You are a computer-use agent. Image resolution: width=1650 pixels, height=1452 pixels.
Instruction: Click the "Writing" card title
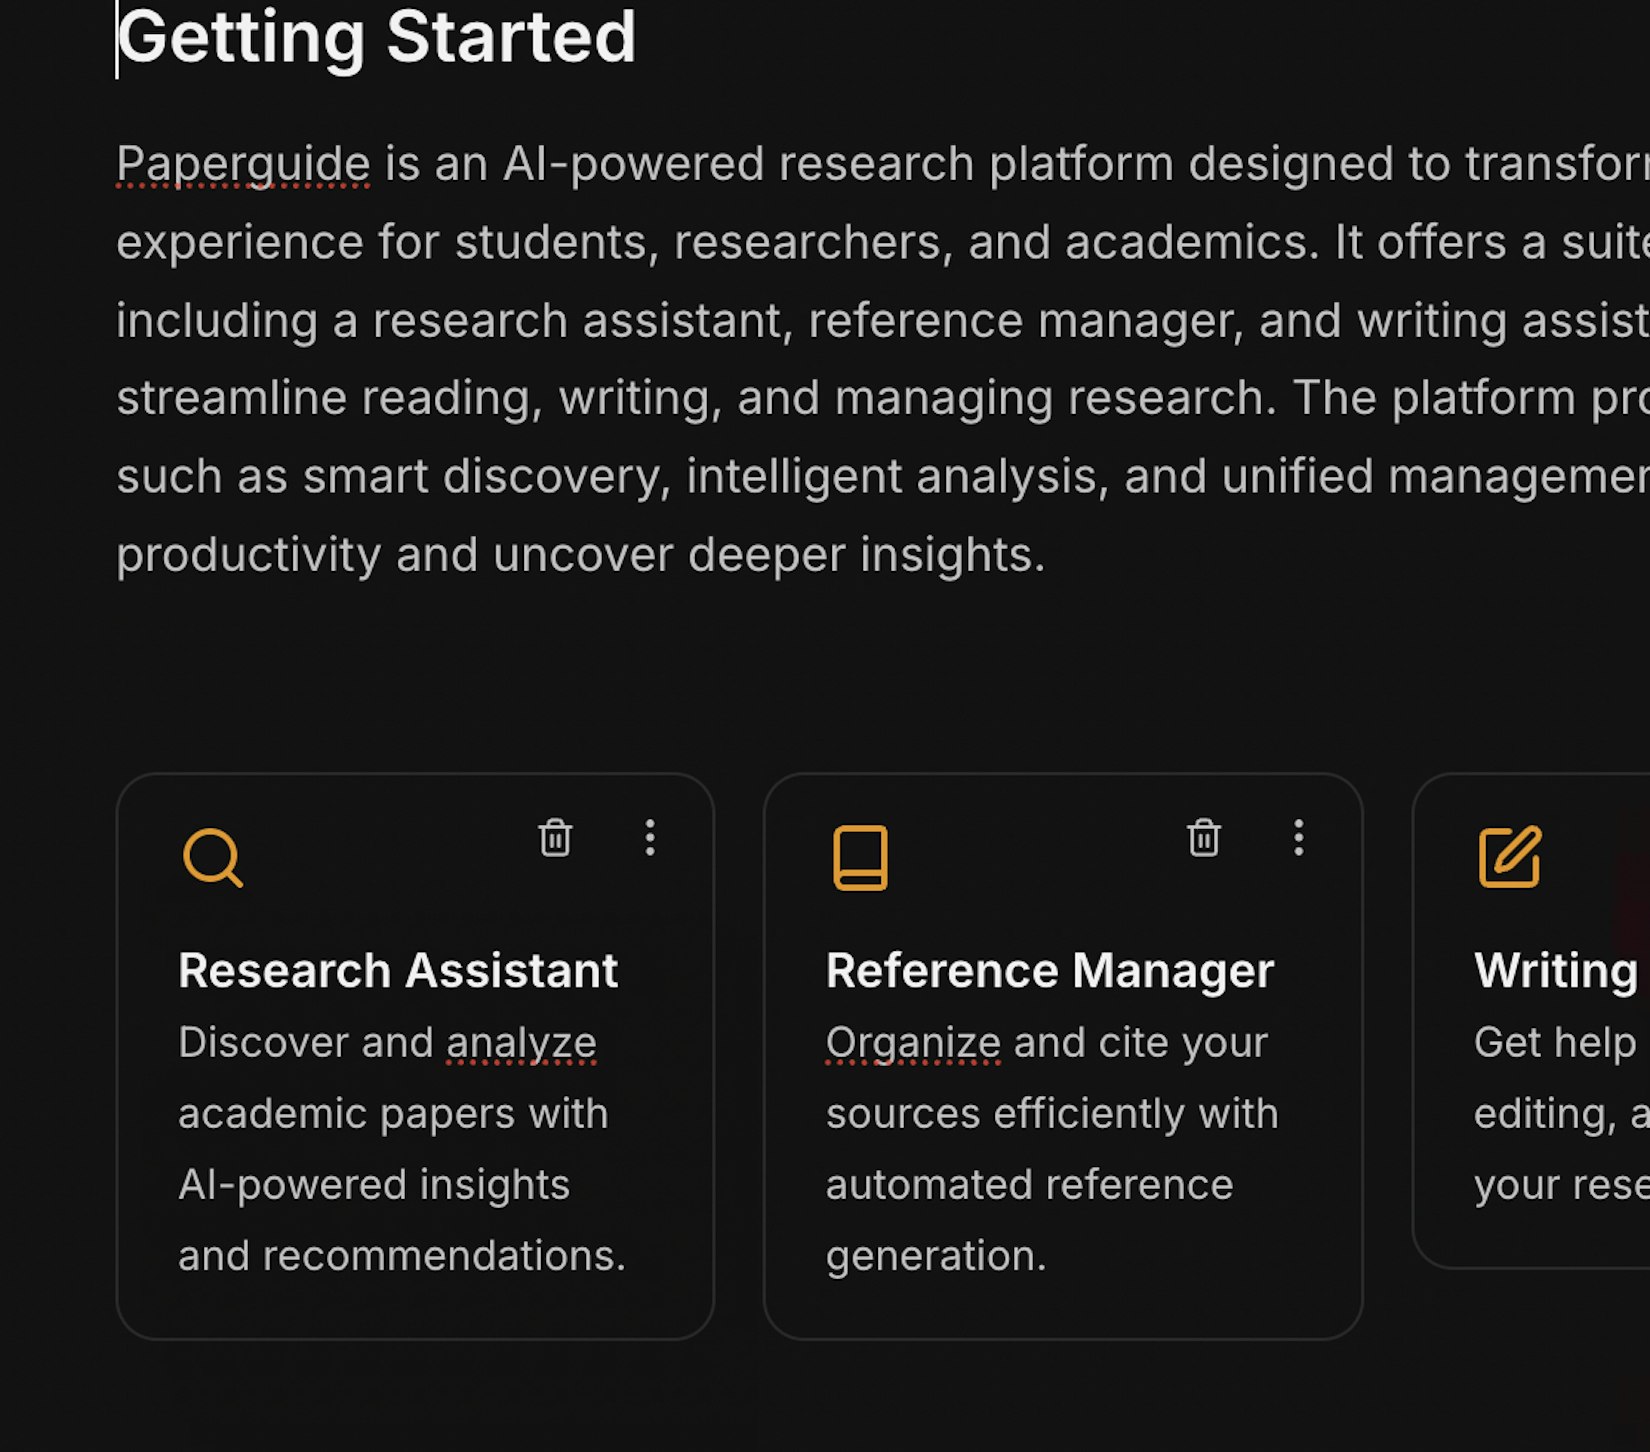[1555, 970]
